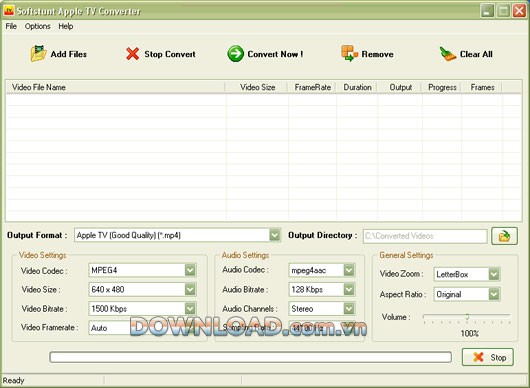
Task: Expand the Audio Channels dropdown
Action: point(349,309)
